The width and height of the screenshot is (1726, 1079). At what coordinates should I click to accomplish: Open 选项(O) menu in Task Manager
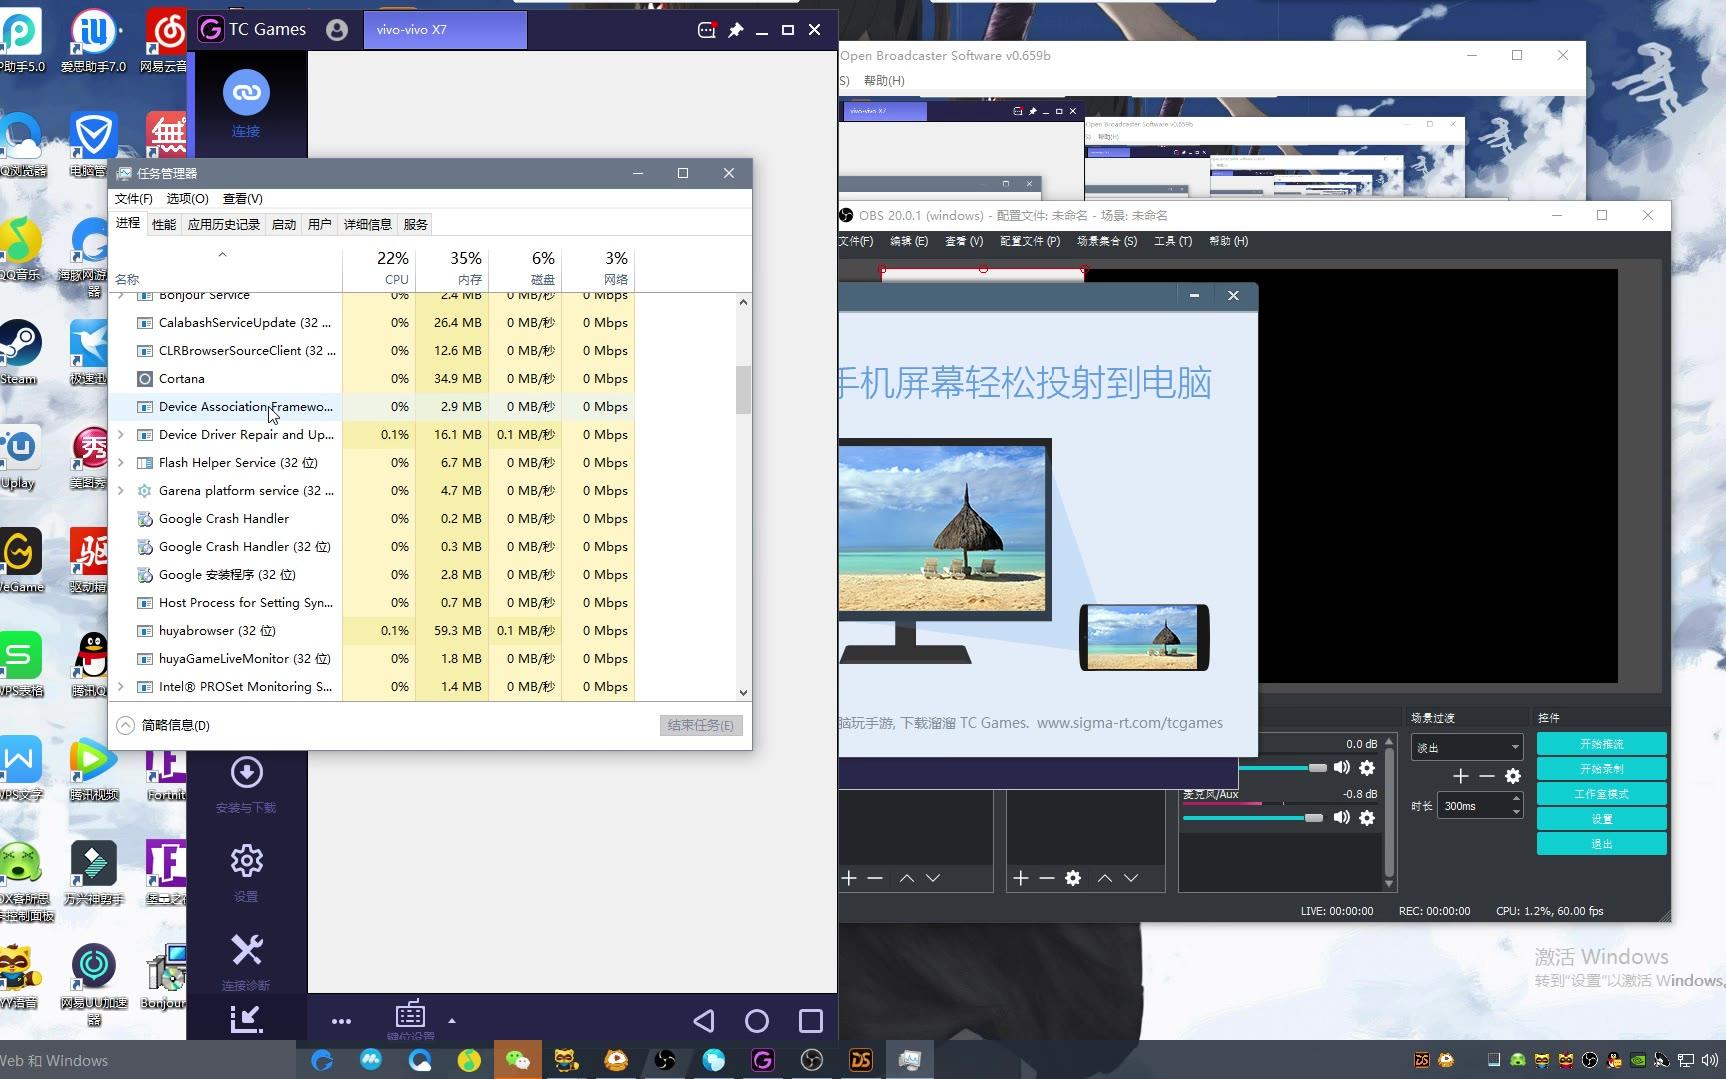click(x=187, y=199)
